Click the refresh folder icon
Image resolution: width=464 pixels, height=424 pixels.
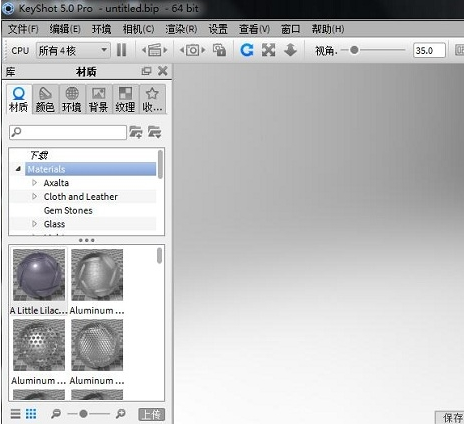(x=154, y=132)
